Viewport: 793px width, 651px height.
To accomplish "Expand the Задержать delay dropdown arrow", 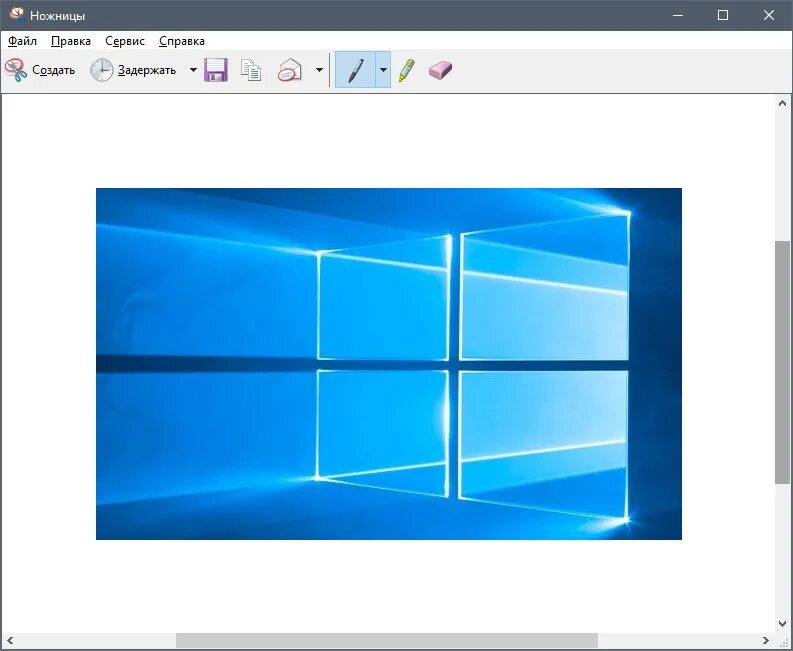I will [x=193, y=70].
